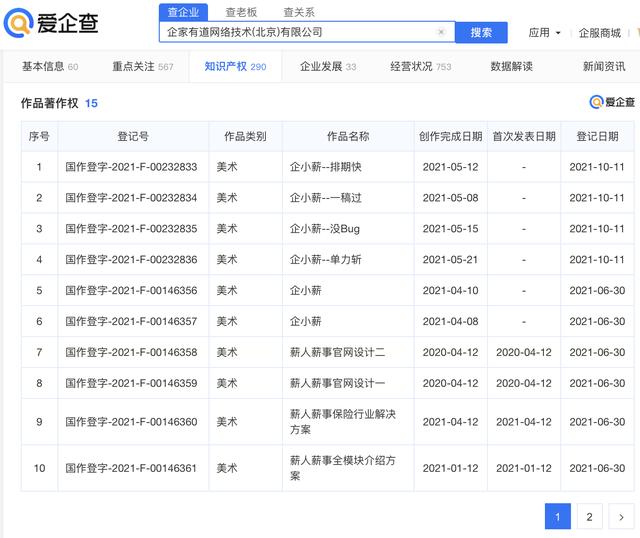Select registration number 国作登字-2021-F-00232836

[131, 260]
